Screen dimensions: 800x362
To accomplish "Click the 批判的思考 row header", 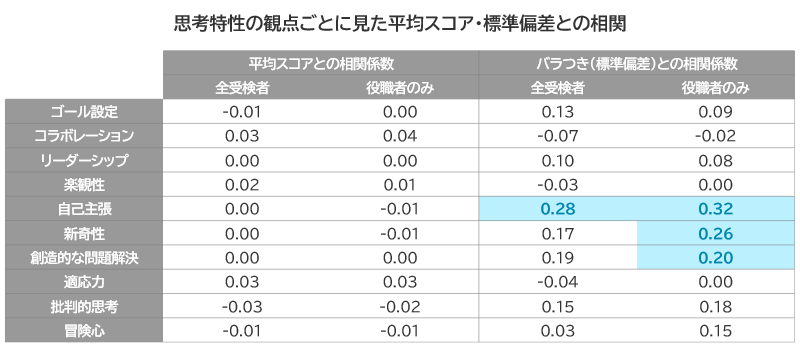I will [x=84, y=306].
